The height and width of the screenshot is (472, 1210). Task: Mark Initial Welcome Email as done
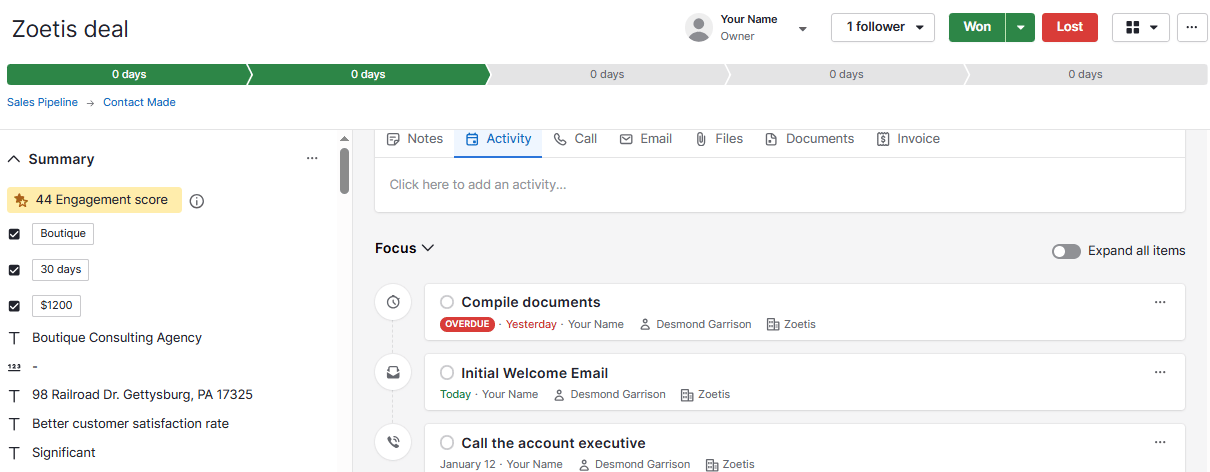point(447,373)
